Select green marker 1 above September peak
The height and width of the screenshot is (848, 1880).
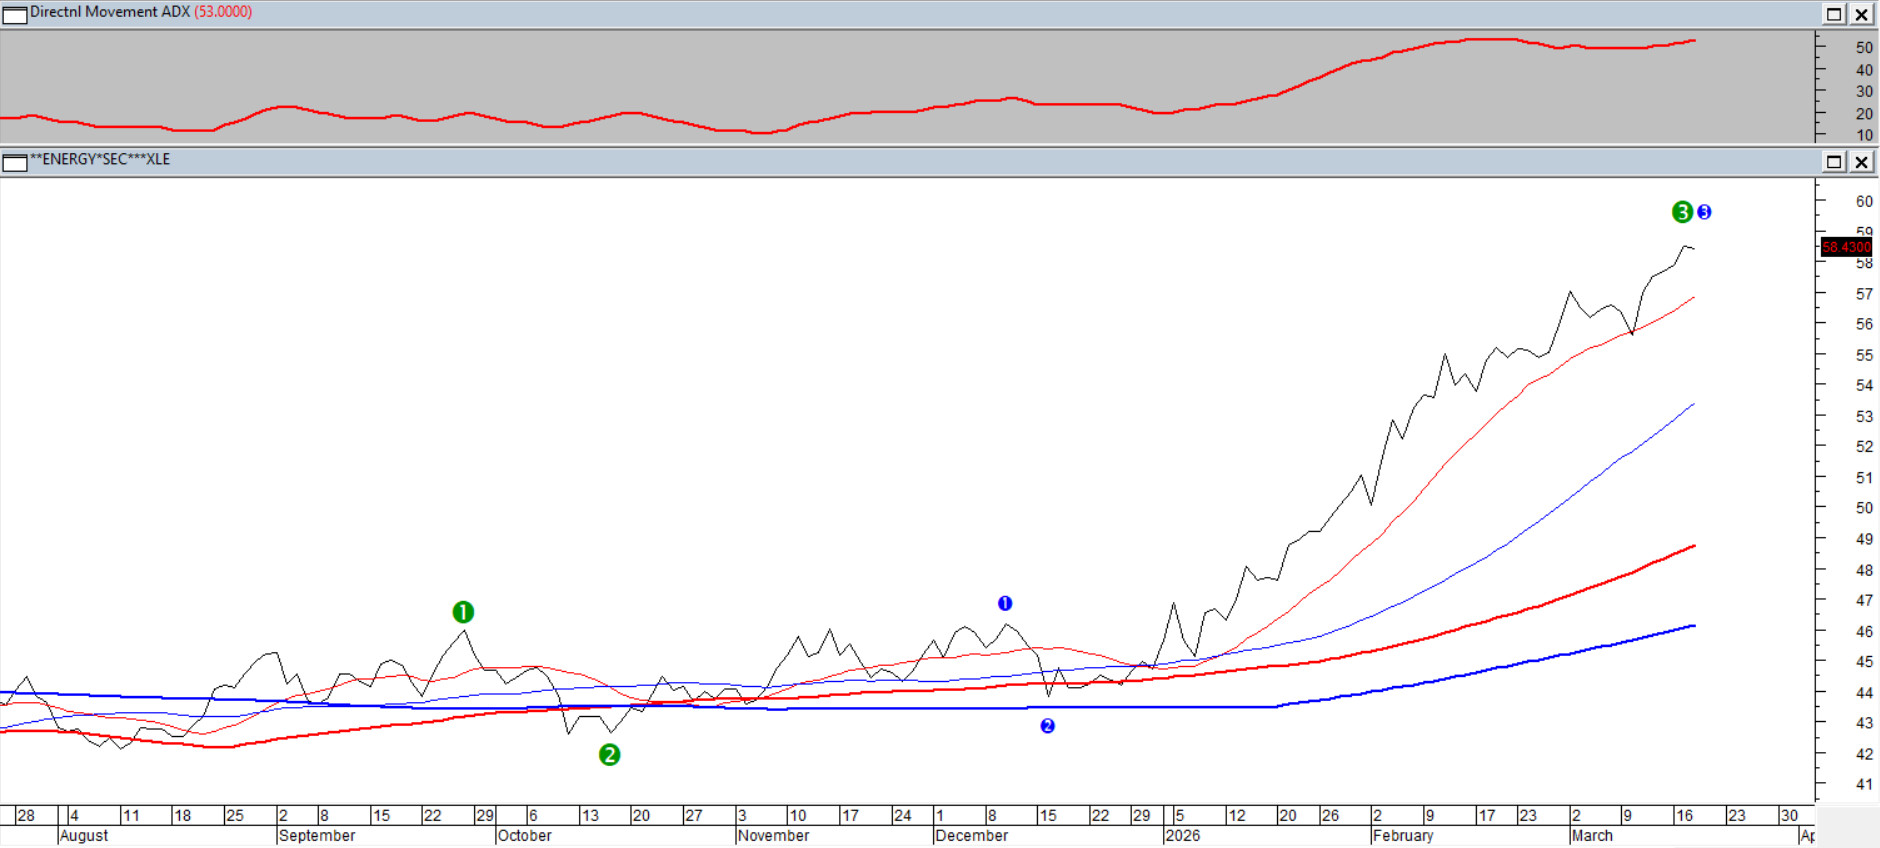[x=463, y=612]
